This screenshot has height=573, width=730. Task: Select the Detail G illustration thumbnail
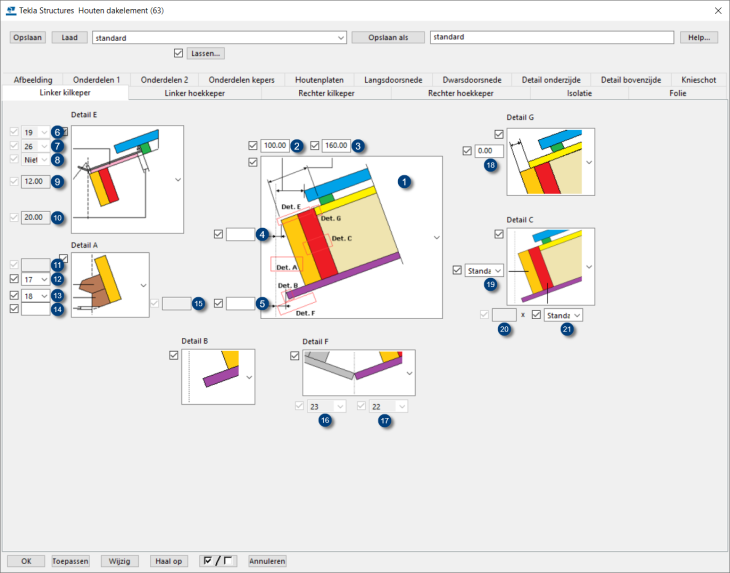point(550,162)
